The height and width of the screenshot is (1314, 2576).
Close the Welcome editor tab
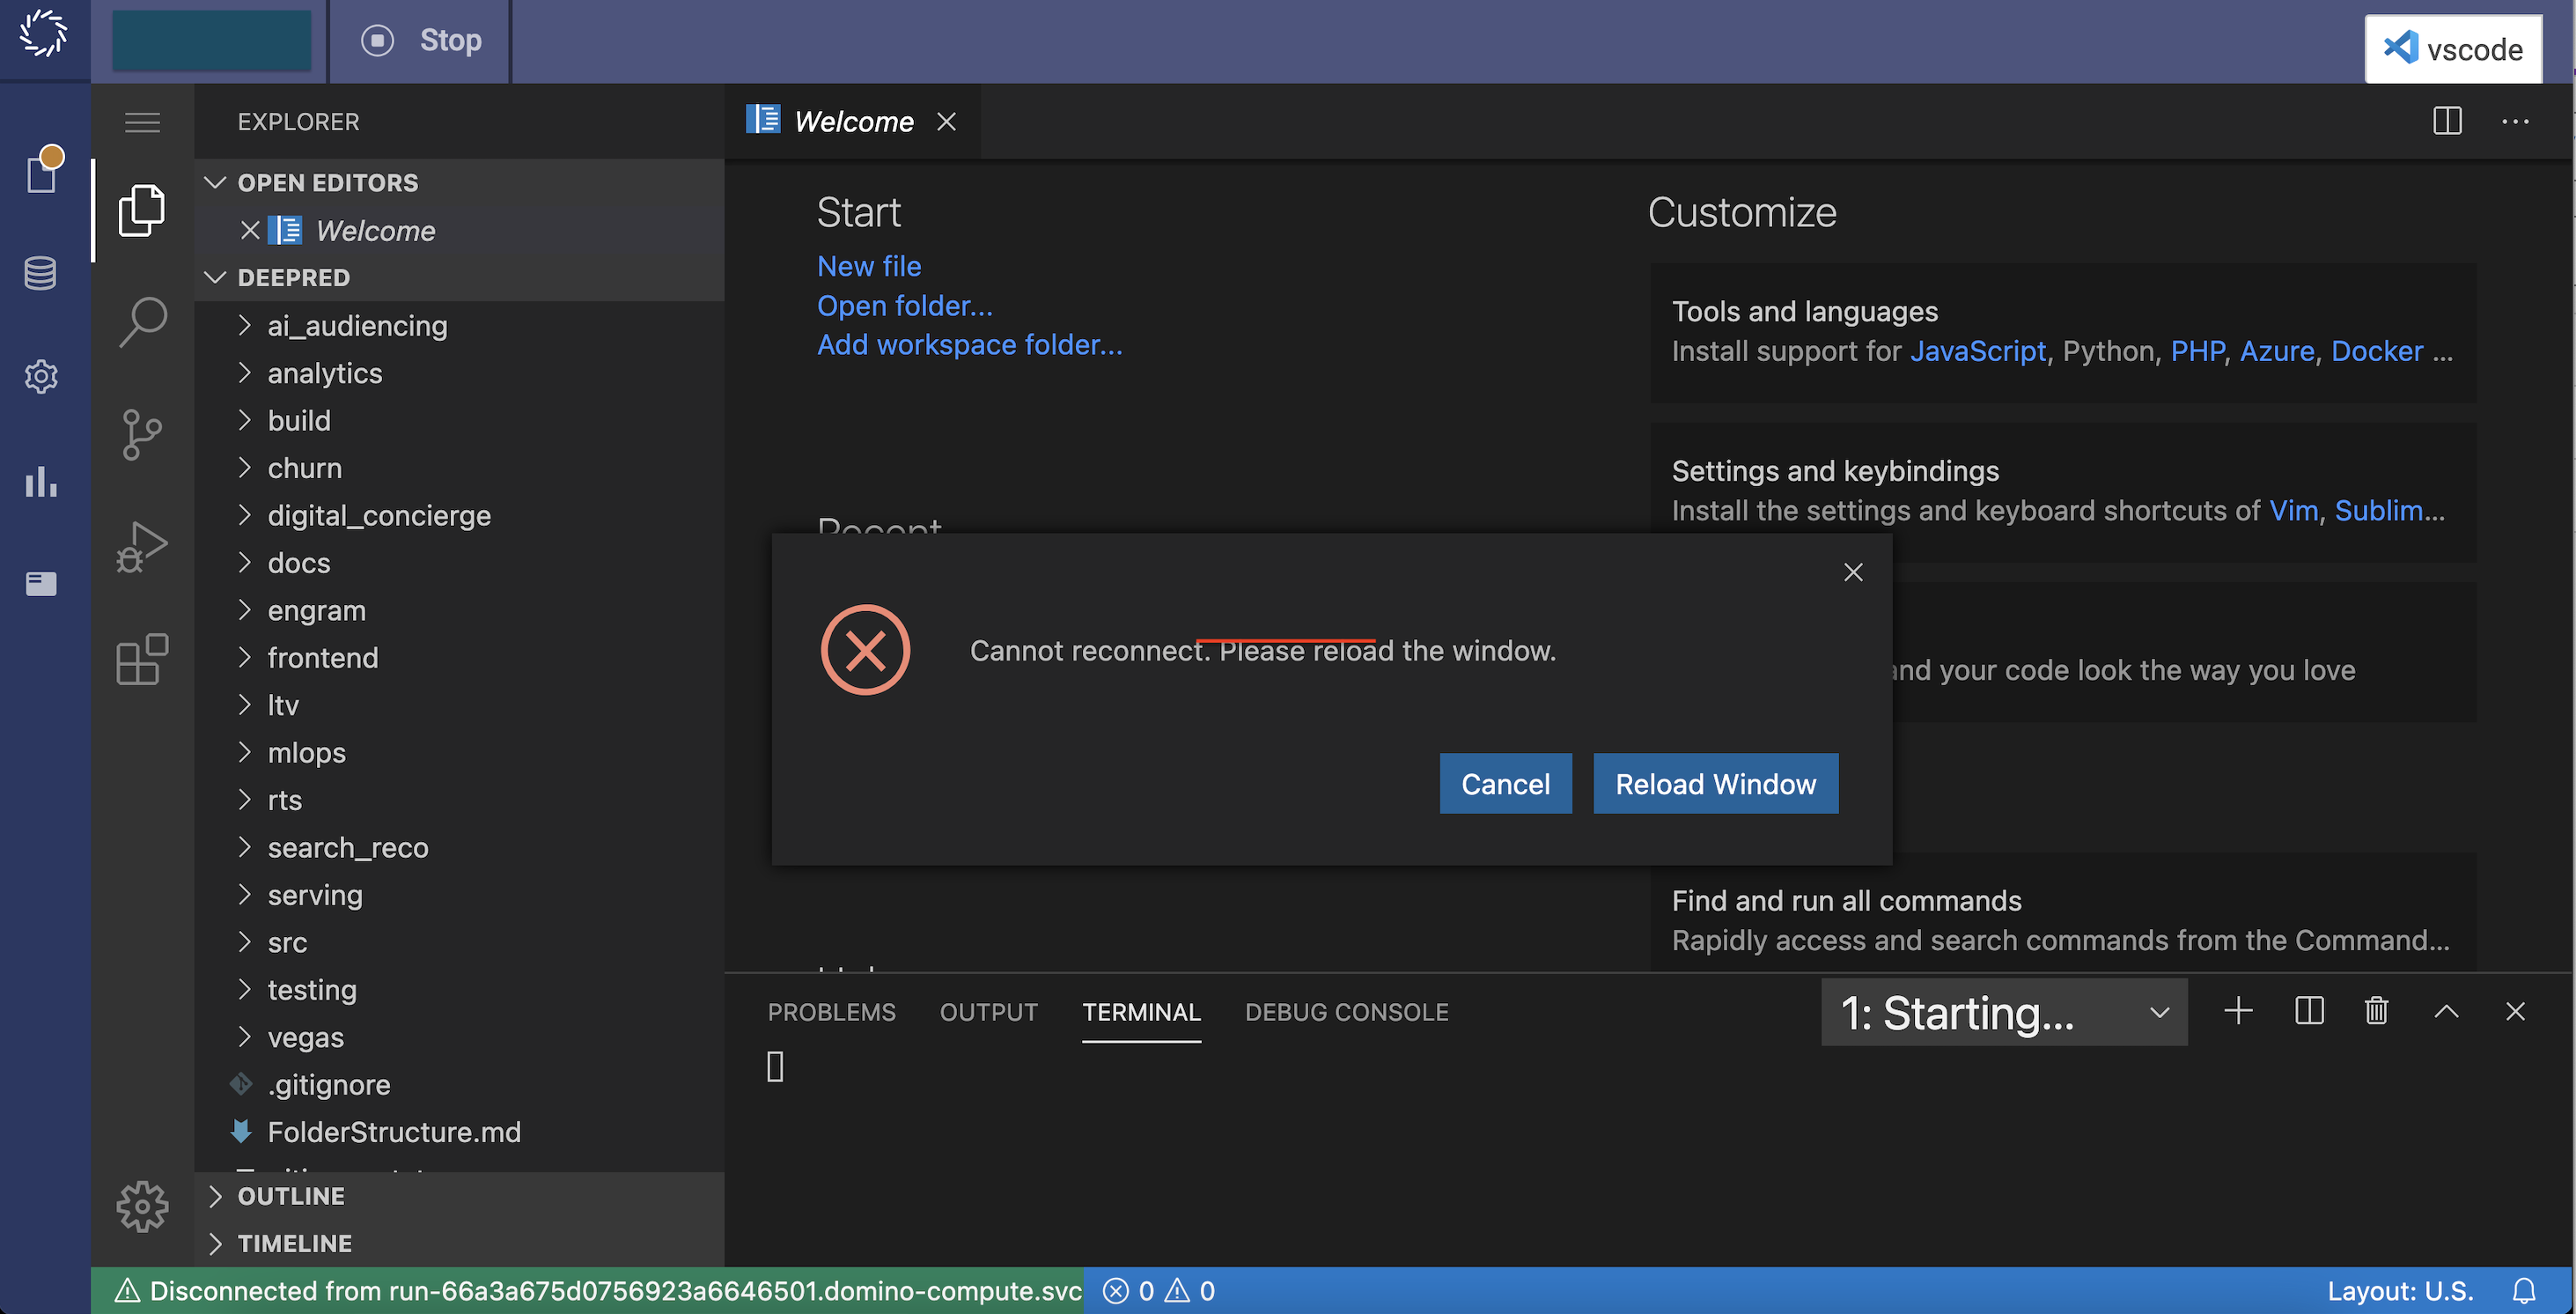(946, 121)
